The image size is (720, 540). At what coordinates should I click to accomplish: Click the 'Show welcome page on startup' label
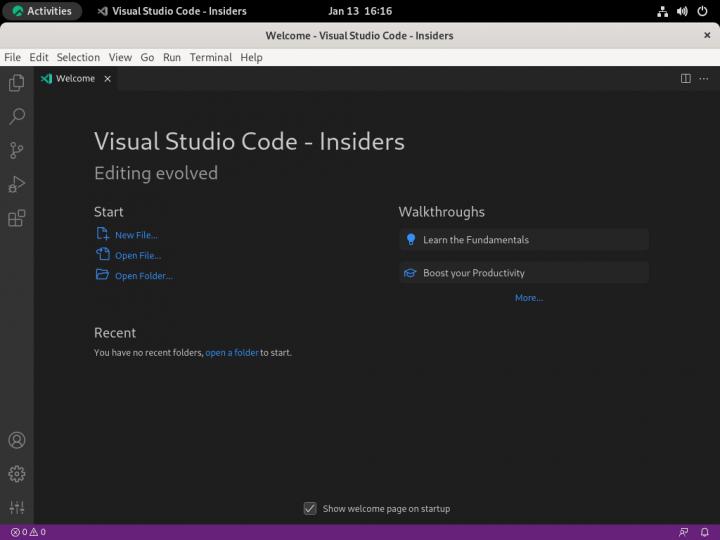tap(386, 509)
